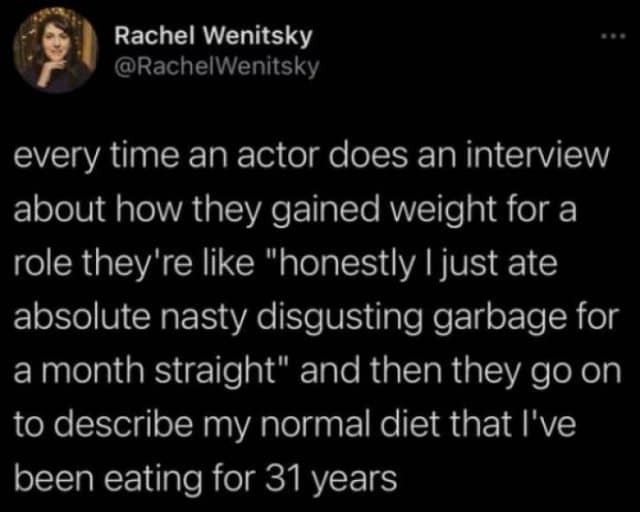The image size is (640, 512).
Task: Click the @RachelWenitsky handle
Action: click(214, 64)
